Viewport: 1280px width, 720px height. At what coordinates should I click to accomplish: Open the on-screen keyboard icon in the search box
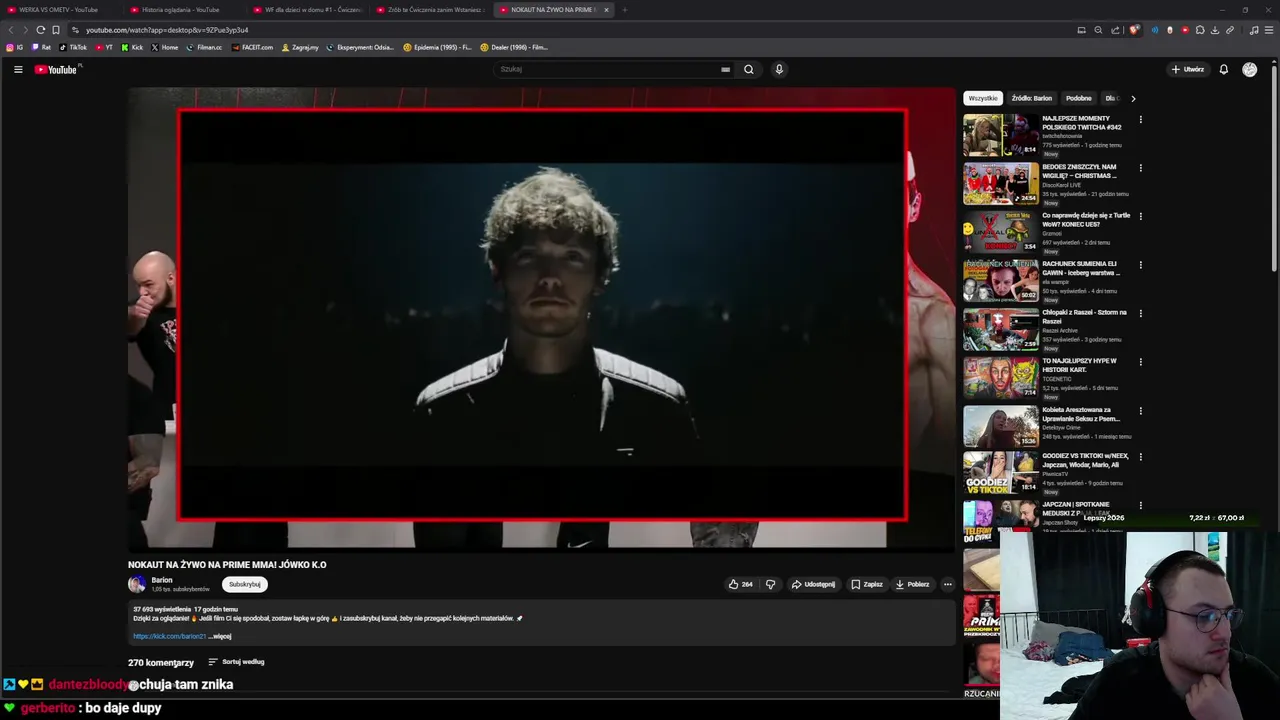[x=725, y=69]
